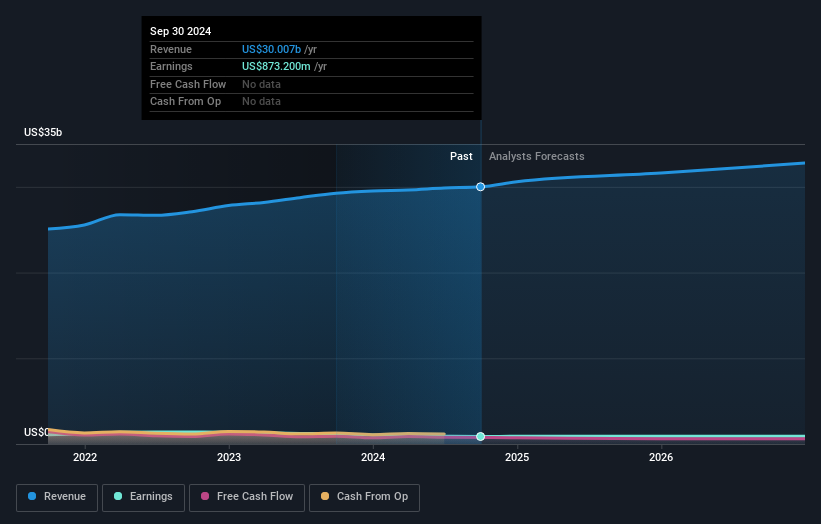Click the blue Revenue data point marker
The image size is (821, 524).
480,187
